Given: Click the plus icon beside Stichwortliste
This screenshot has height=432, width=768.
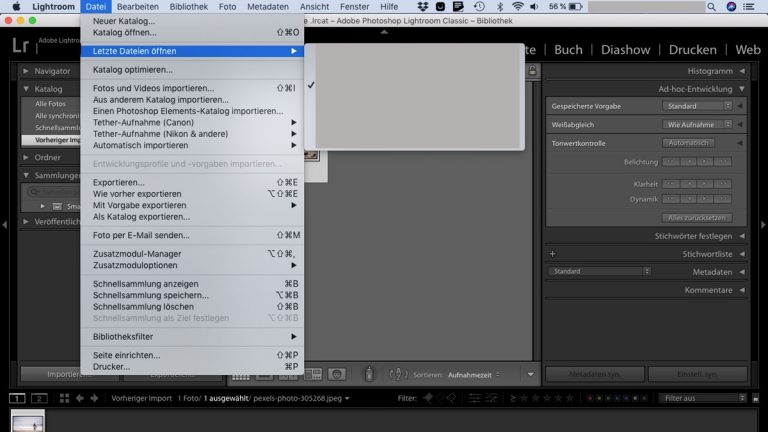Looking at the screenshot, I should [x=552, y=254].
